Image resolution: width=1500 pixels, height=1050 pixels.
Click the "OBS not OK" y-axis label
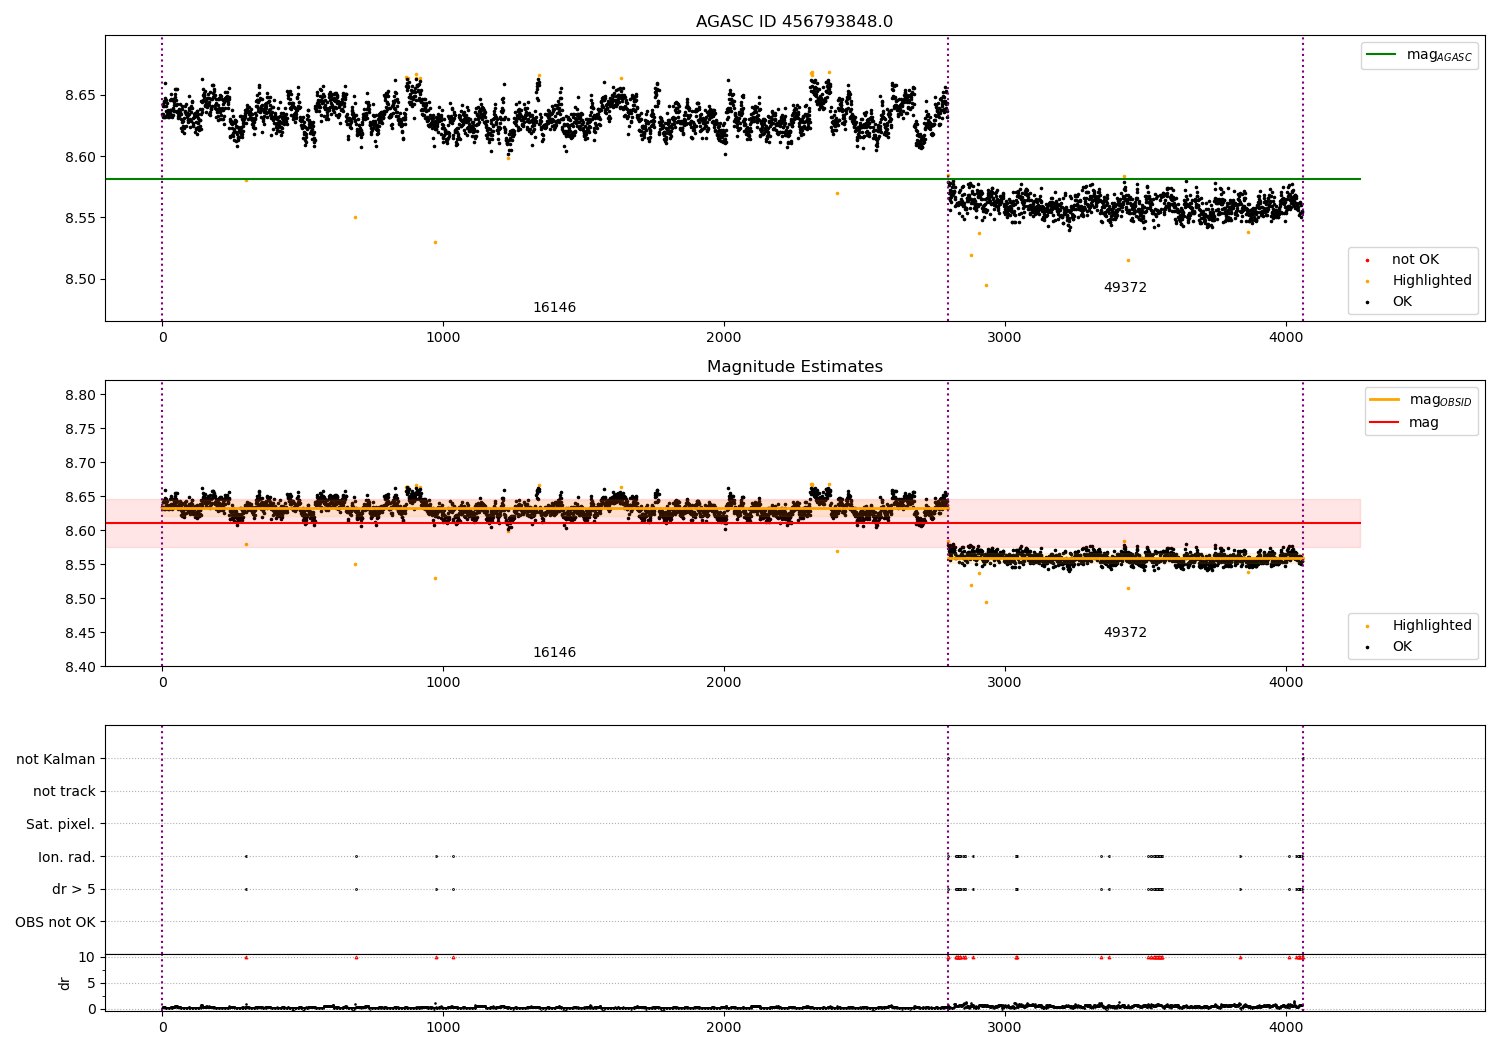pyautogui.click(x=56, y=922)
